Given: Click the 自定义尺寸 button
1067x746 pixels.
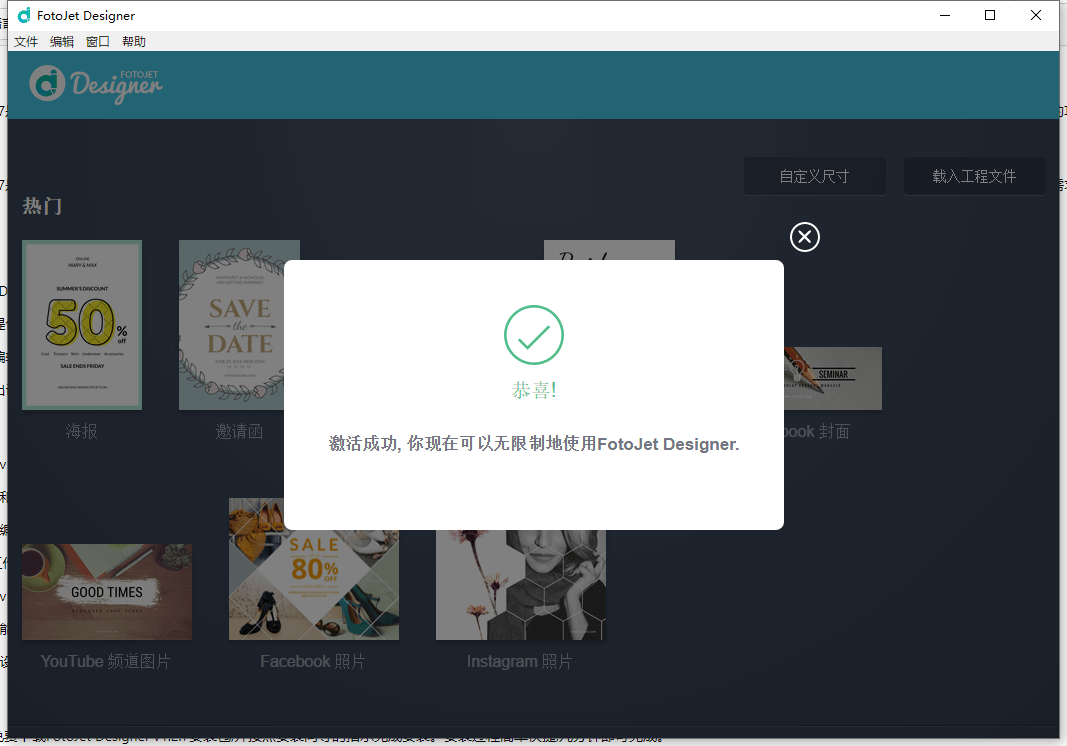Looking at the screenshot, I should 815,176.
